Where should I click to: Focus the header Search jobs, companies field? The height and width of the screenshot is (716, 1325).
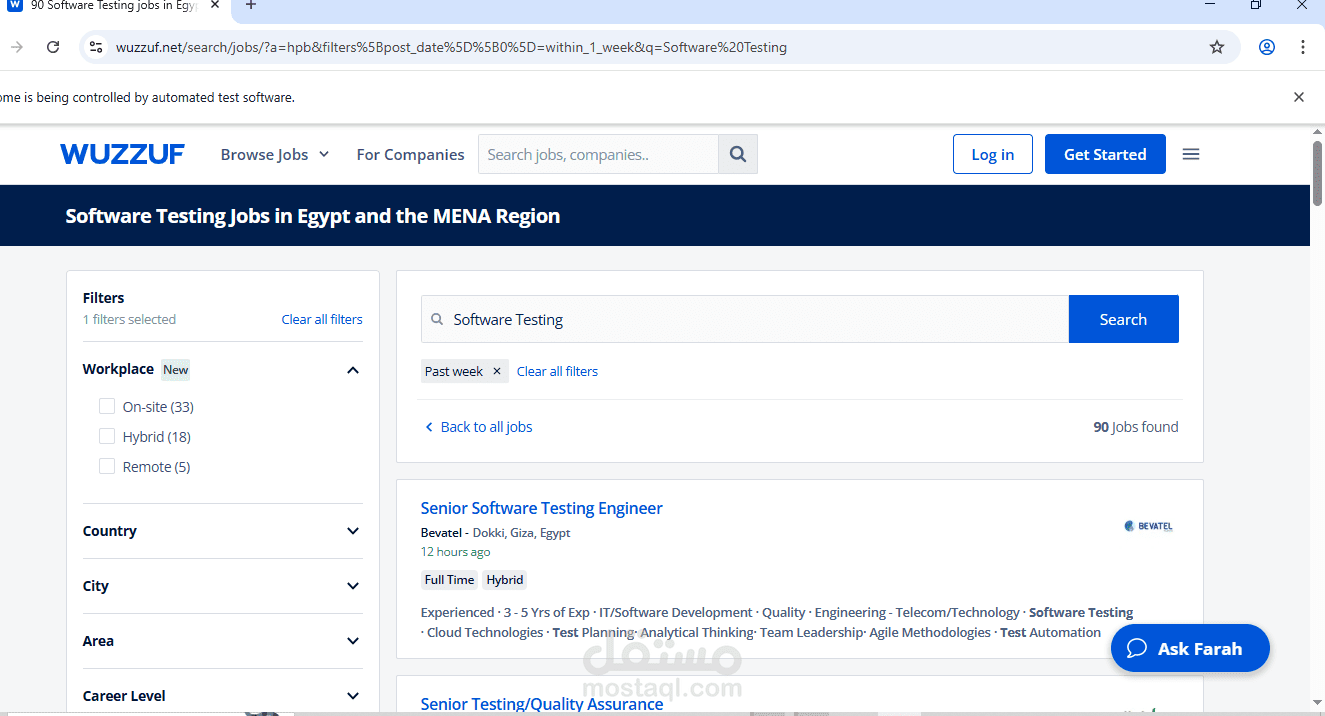click(x=598, y=154)
